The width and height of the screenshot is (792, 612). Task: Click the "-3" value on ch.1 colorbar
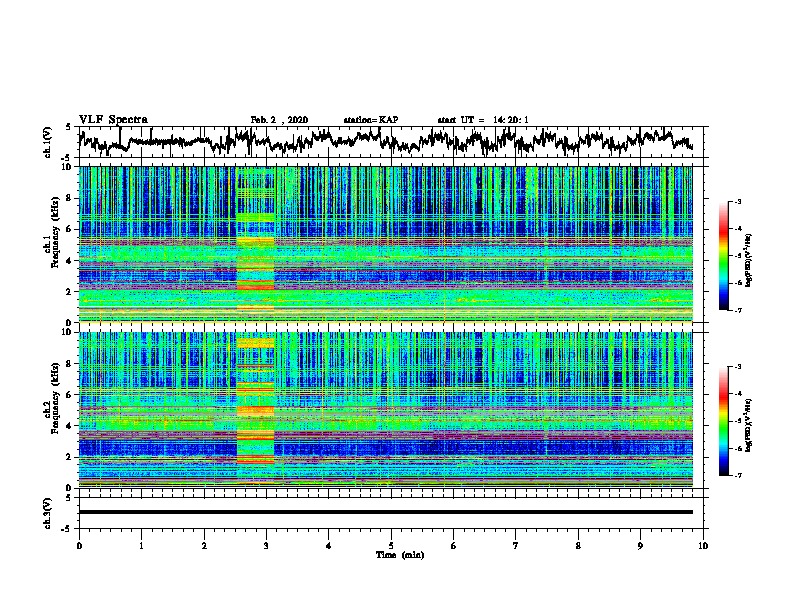coord(737,201)
